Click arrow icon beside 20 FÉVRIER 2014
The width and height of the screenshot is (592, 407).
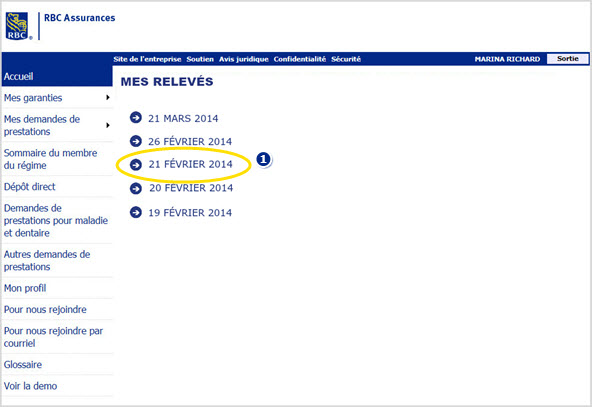point(136,188)
